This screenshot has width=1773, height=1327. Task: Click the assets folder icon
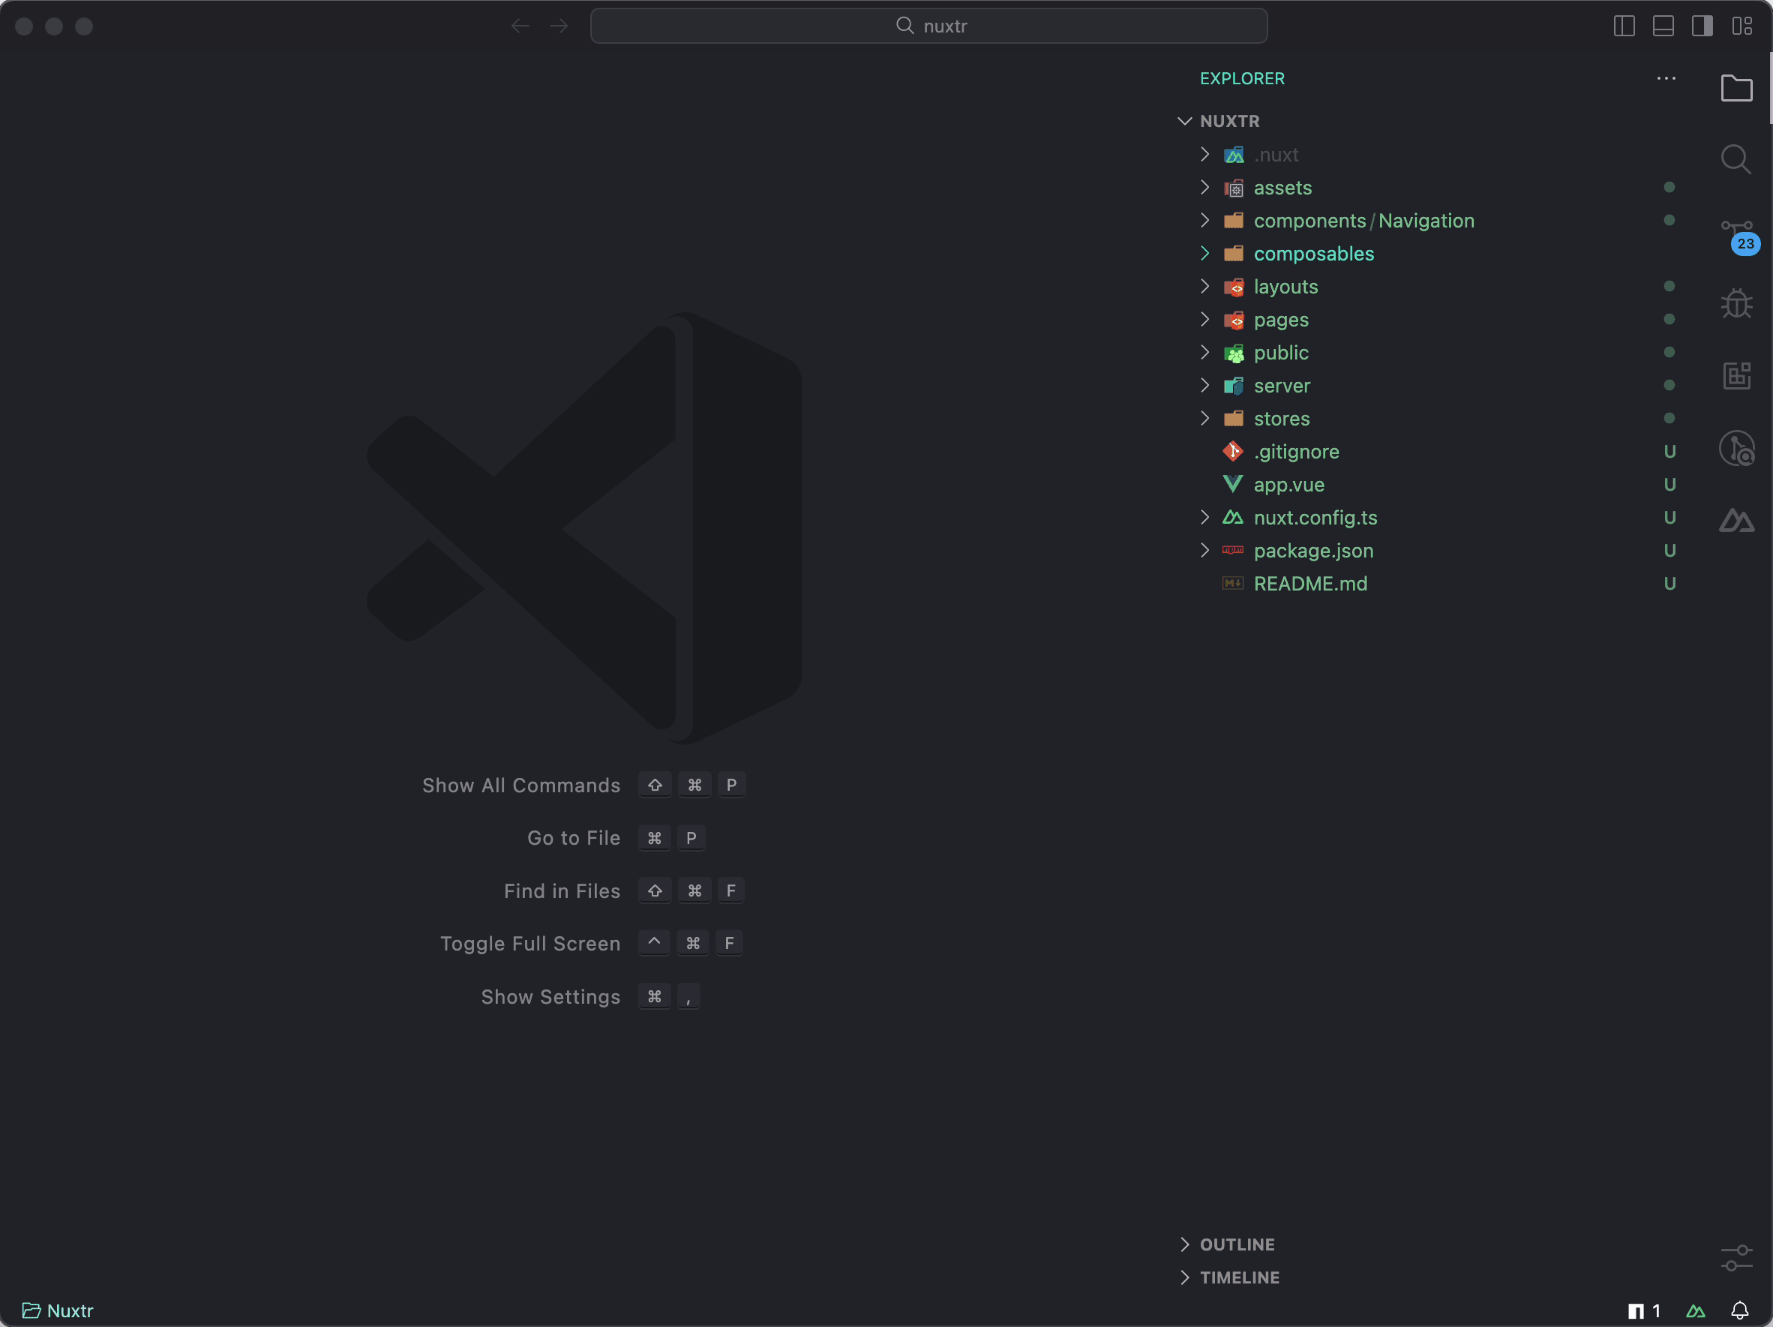point(1234,188)
